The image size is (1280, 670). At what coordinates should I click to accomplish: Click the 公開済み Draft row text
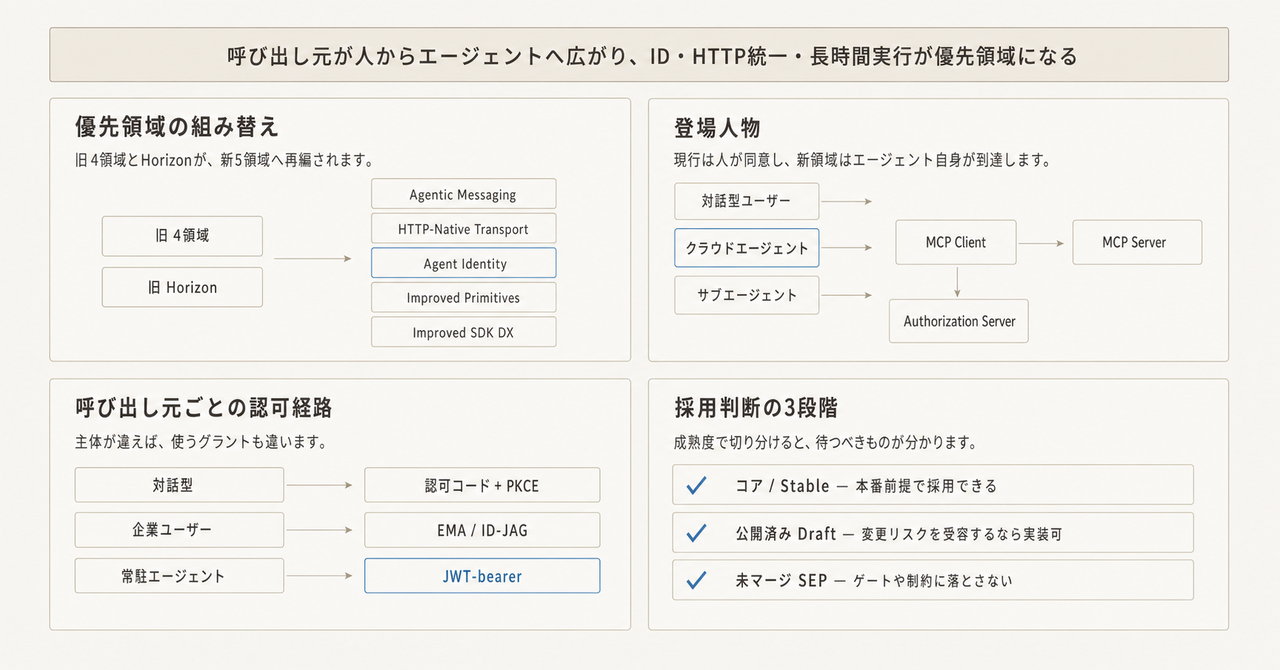(x=898, y=534)
